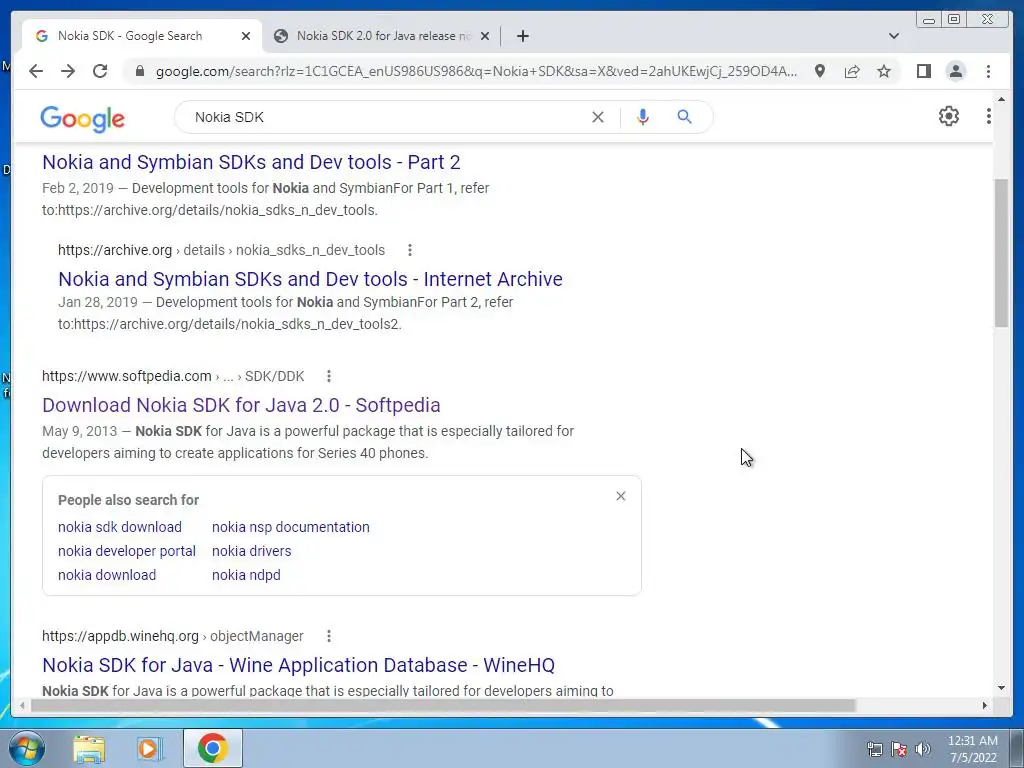Screen dimensions: 1024x768
Task: Open options for appdb.winehq.org result
Action: tap(328, 636)
